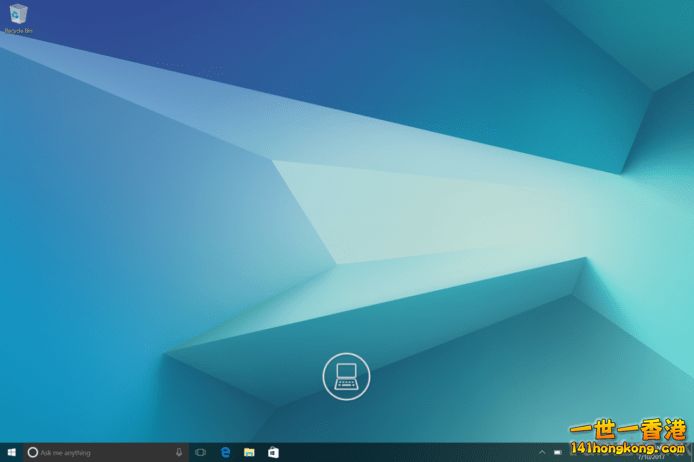Focus the 'Ask me anything' search box
Viewport: 694px width, 462px height.
[x=106, y=452]
